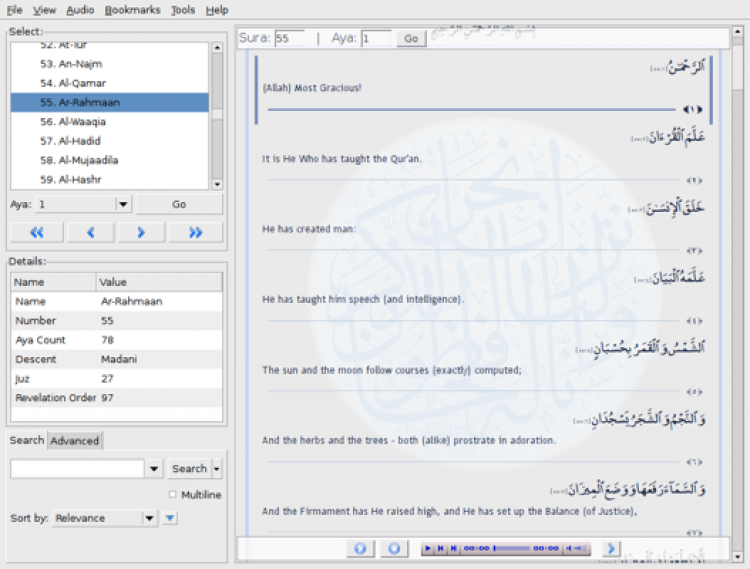The image size is (750, 569).
Task: Jump to last aya with double-right arrow
Action: click(195, 232)
